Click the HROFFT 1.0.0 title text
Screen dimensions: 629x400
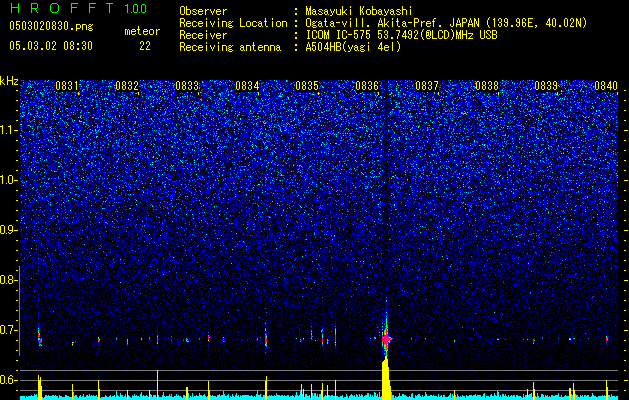tap(78, 8)
